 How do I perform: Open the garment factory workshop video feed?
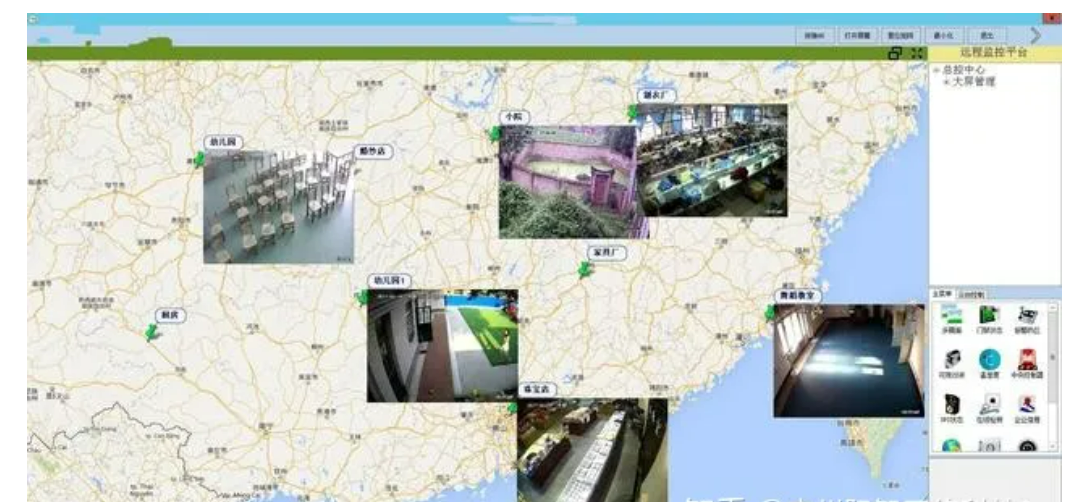coord(713,160)
